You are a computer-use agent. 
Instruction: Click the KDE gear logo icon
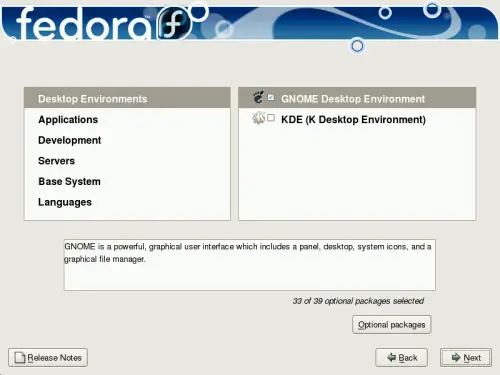(x=258, y=118)
